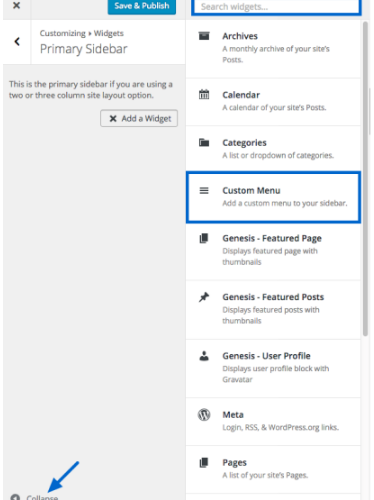Image resolution: width=374 pixels, height=500 pixels.
Task: Click 'A list of your site's Pages.' text
Action: click(x=265, y=475)
